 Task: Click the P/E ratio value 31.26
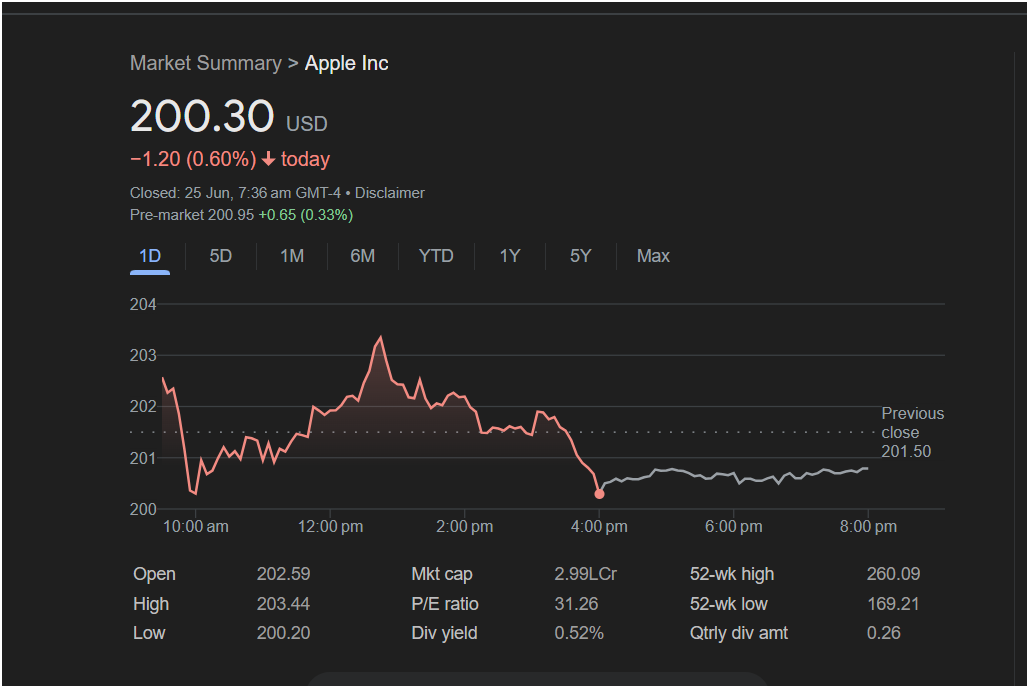(x=576, y=603)
